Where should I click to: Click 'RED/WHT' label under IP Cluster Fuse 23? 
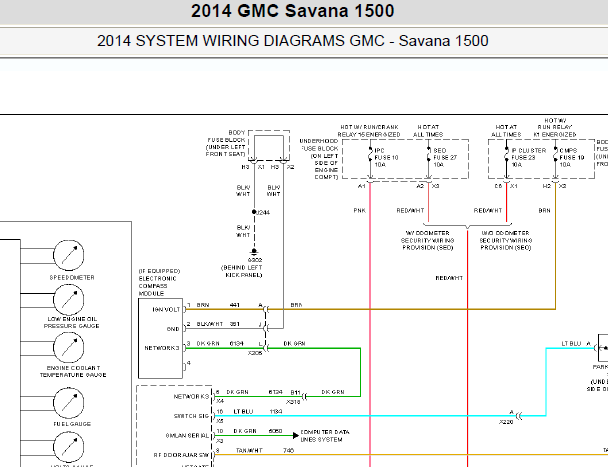pos(488,211)
